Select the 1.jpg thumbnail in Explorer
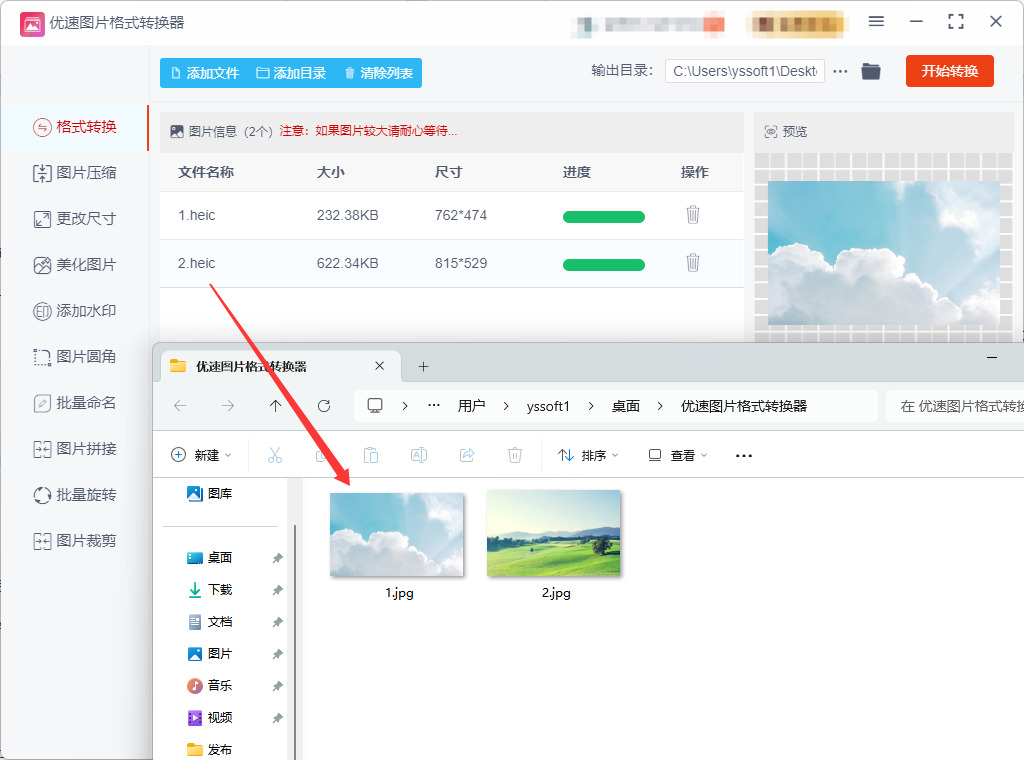 tap(397, 535)
